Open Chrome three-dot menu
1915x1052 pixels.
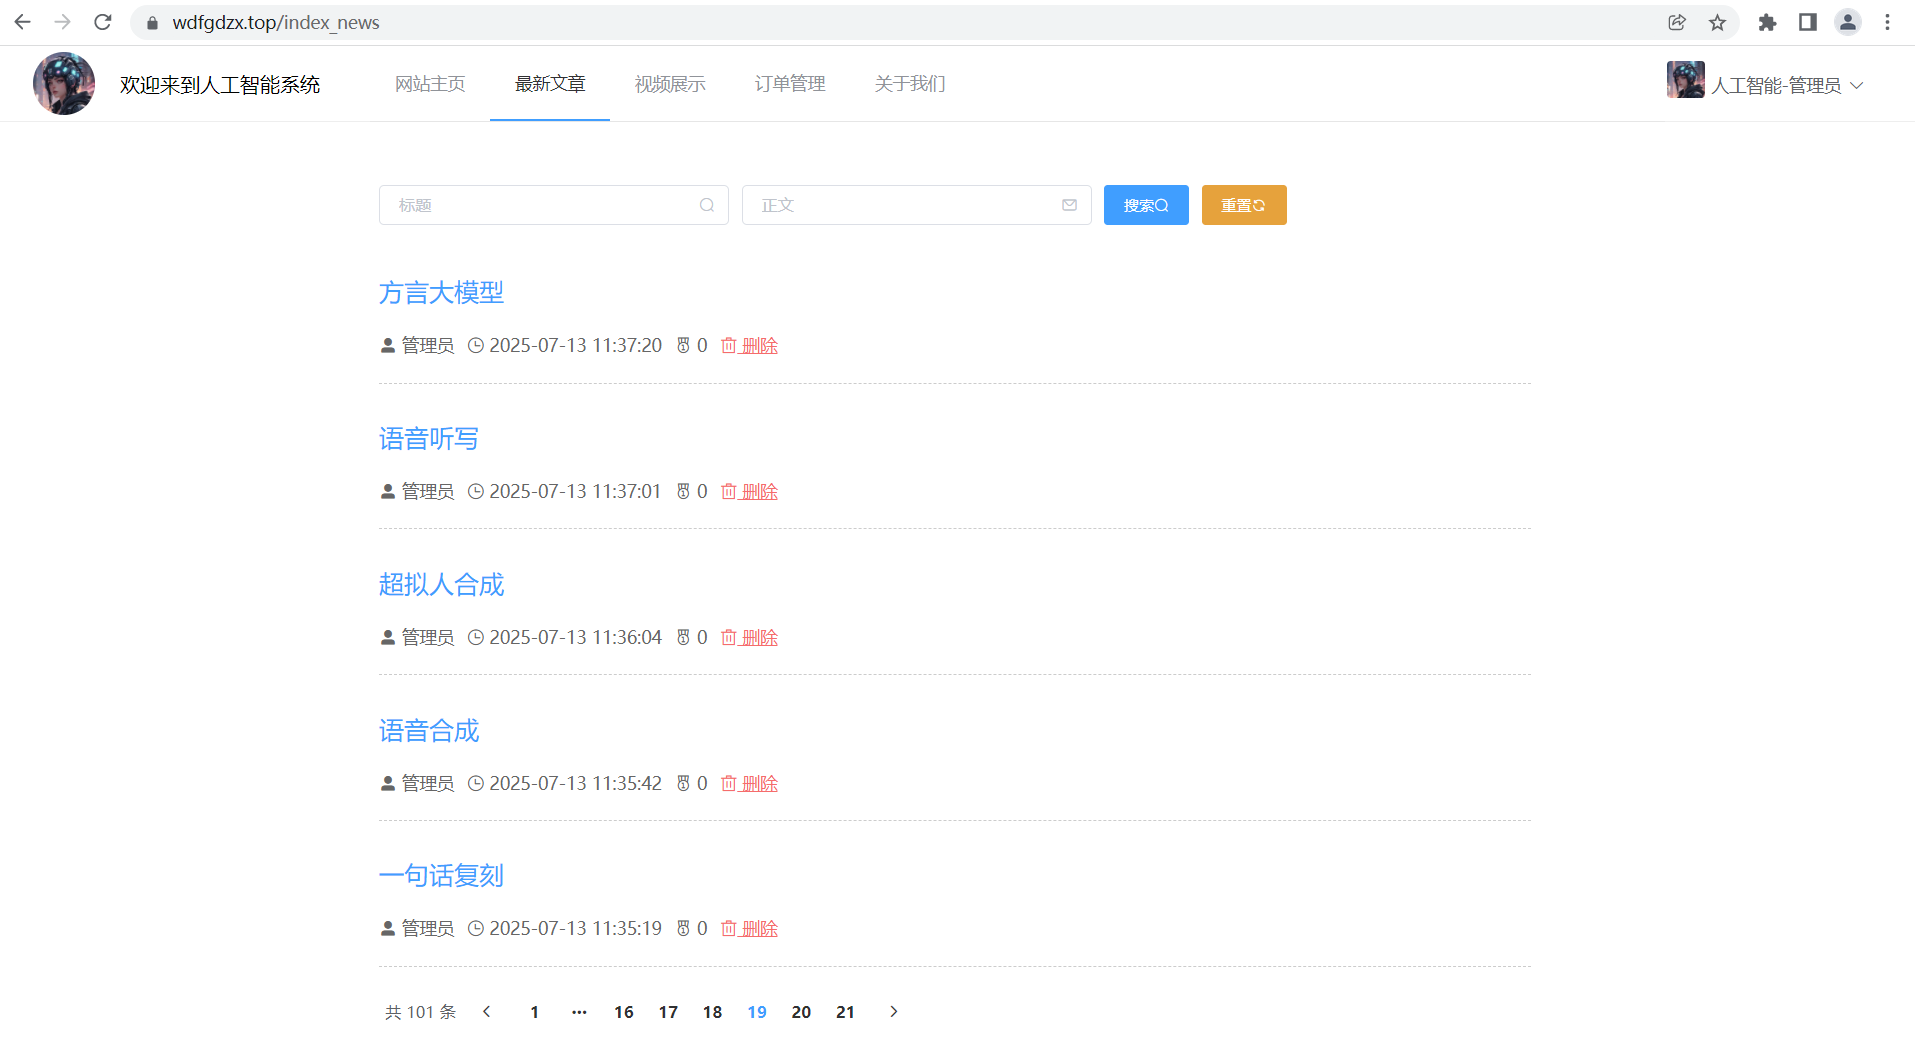coord(1887,22)
